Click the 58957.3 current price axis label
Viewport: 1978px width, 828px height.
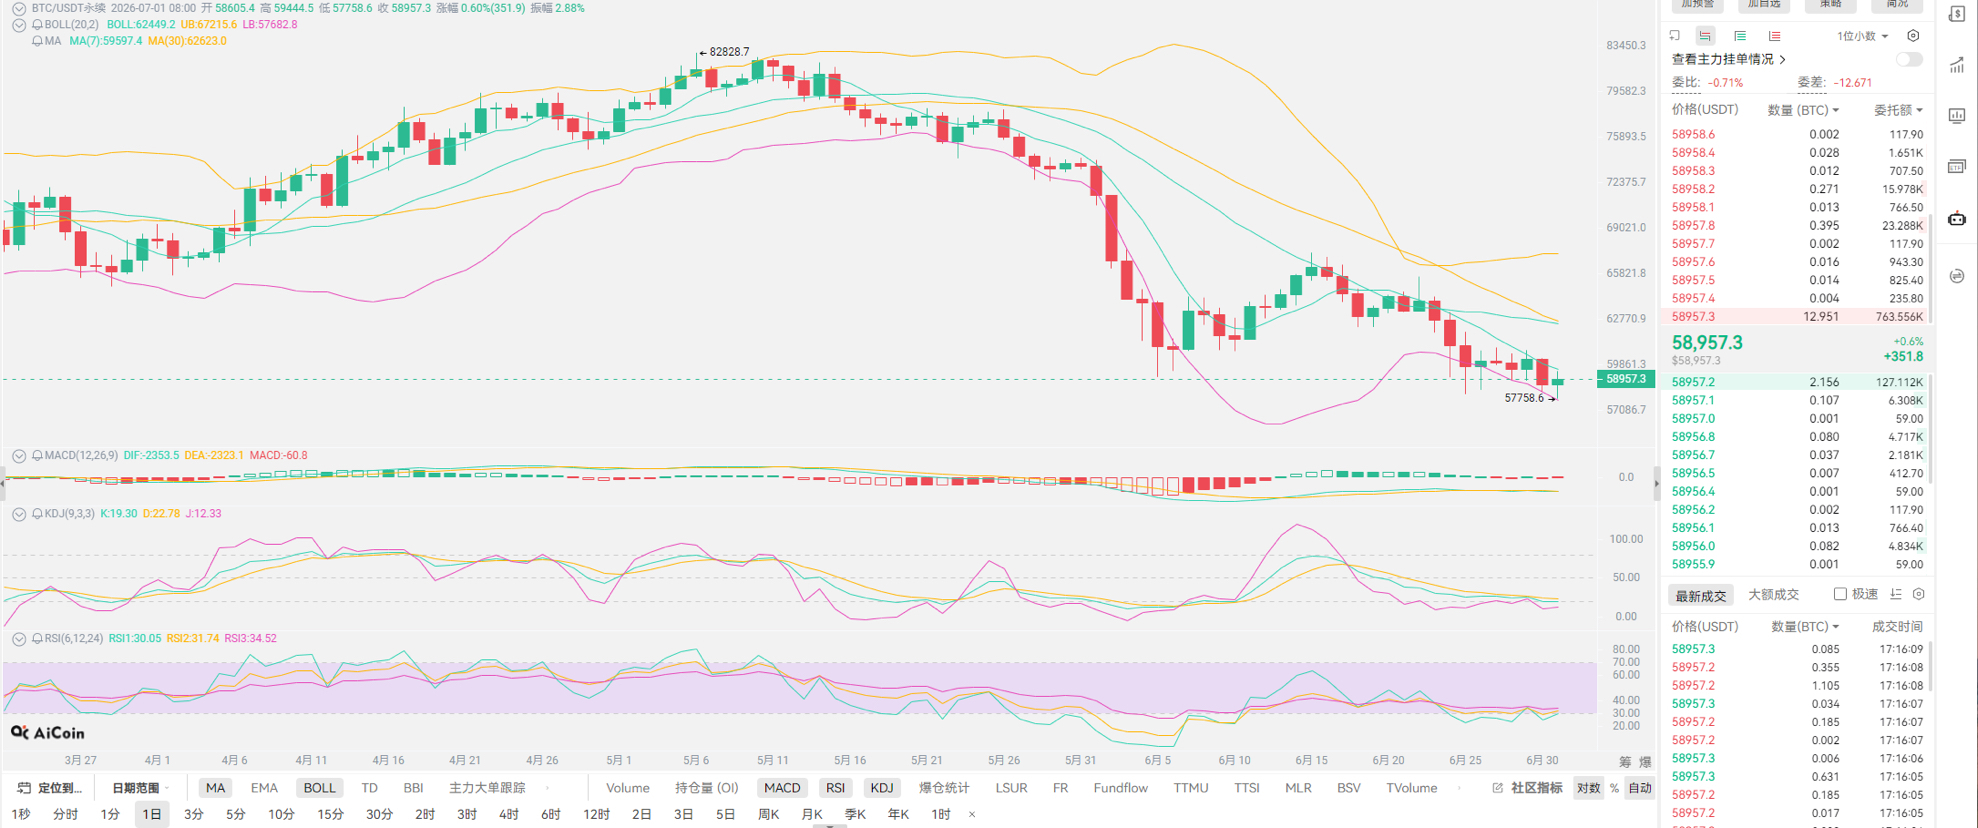pos(1626,379)
